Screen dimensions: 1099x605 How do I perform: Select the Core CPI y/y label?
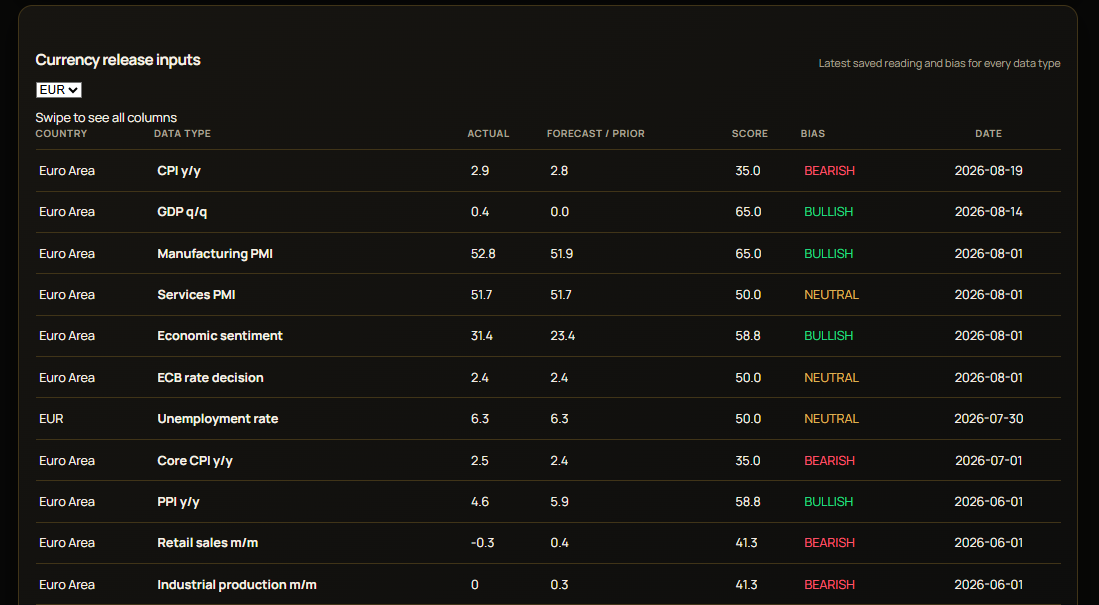pyautogui.click(x=195, y=461)
